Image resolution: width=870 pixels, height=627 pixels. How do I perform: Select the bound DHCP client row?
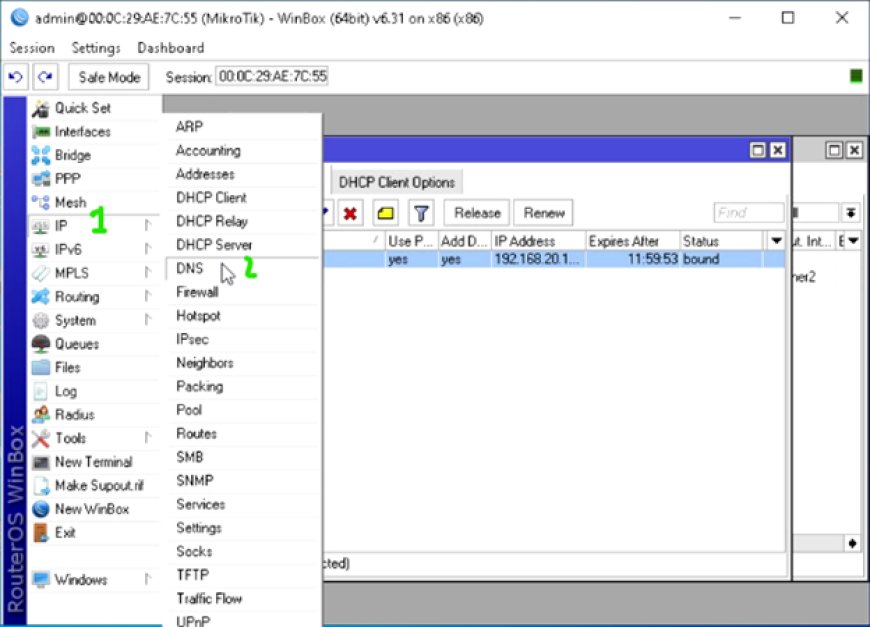click(554, 259)
